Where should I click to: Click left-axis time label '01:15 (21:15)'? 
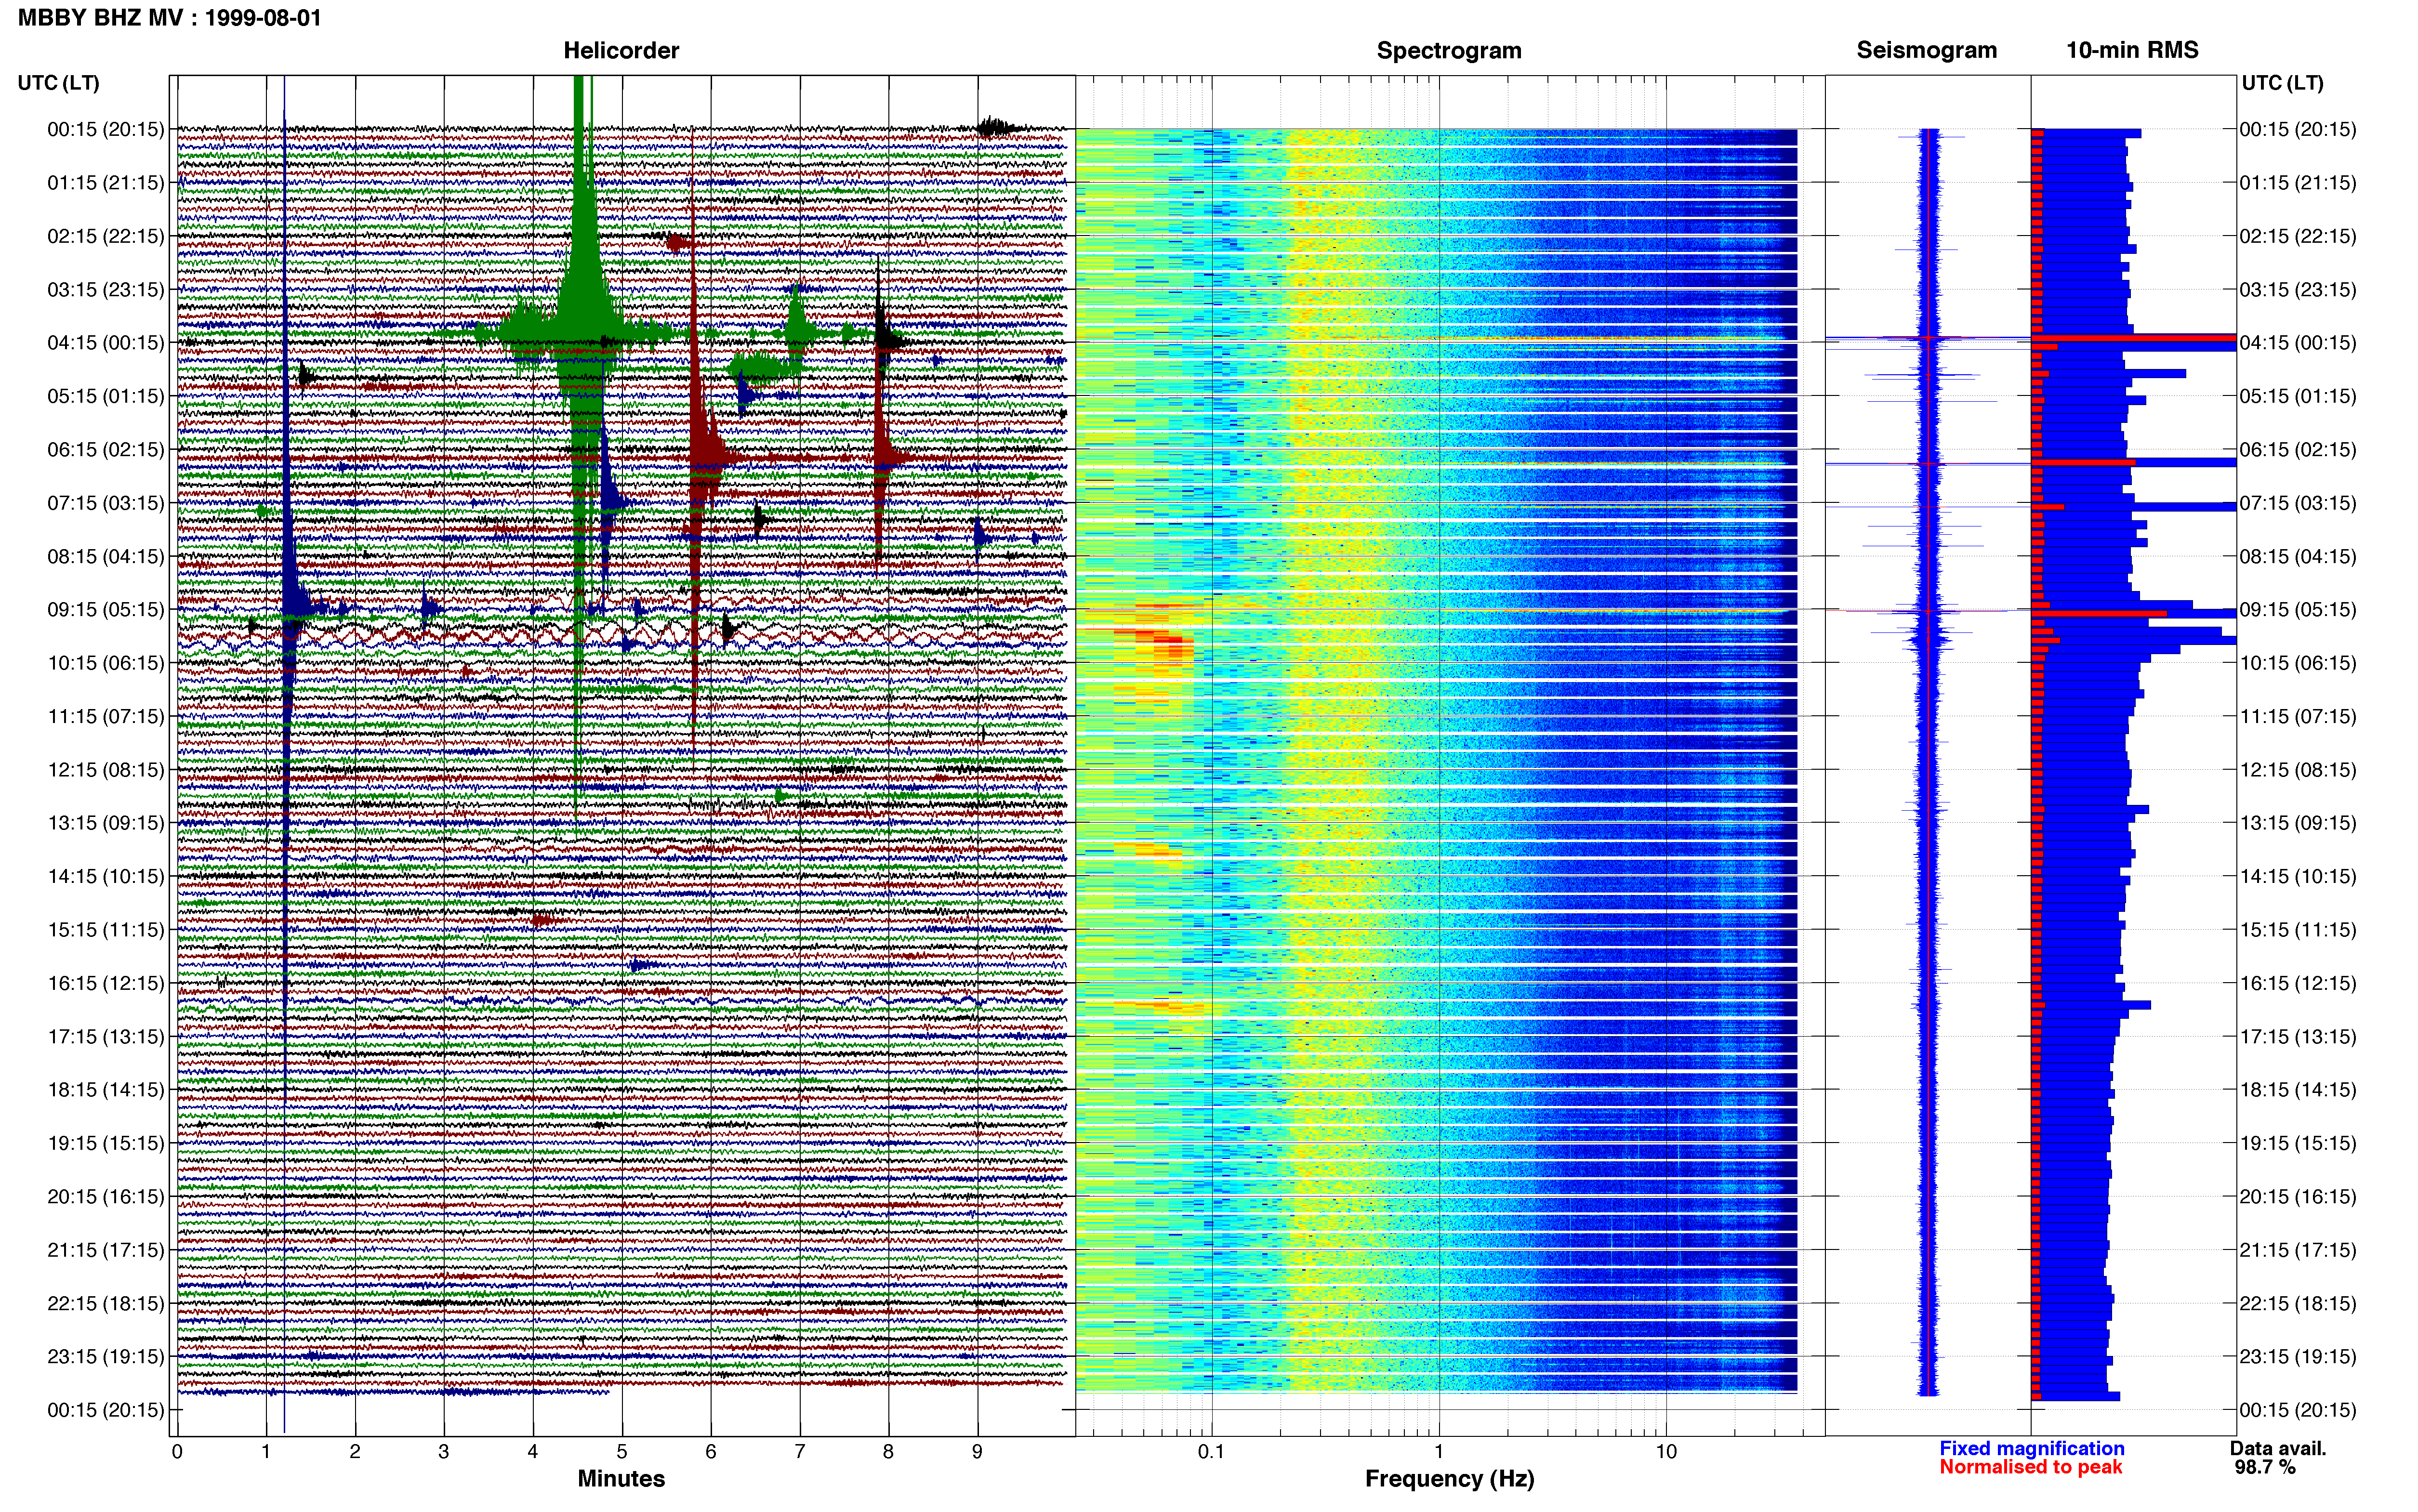pyautogui.click(x=106, y=183)
